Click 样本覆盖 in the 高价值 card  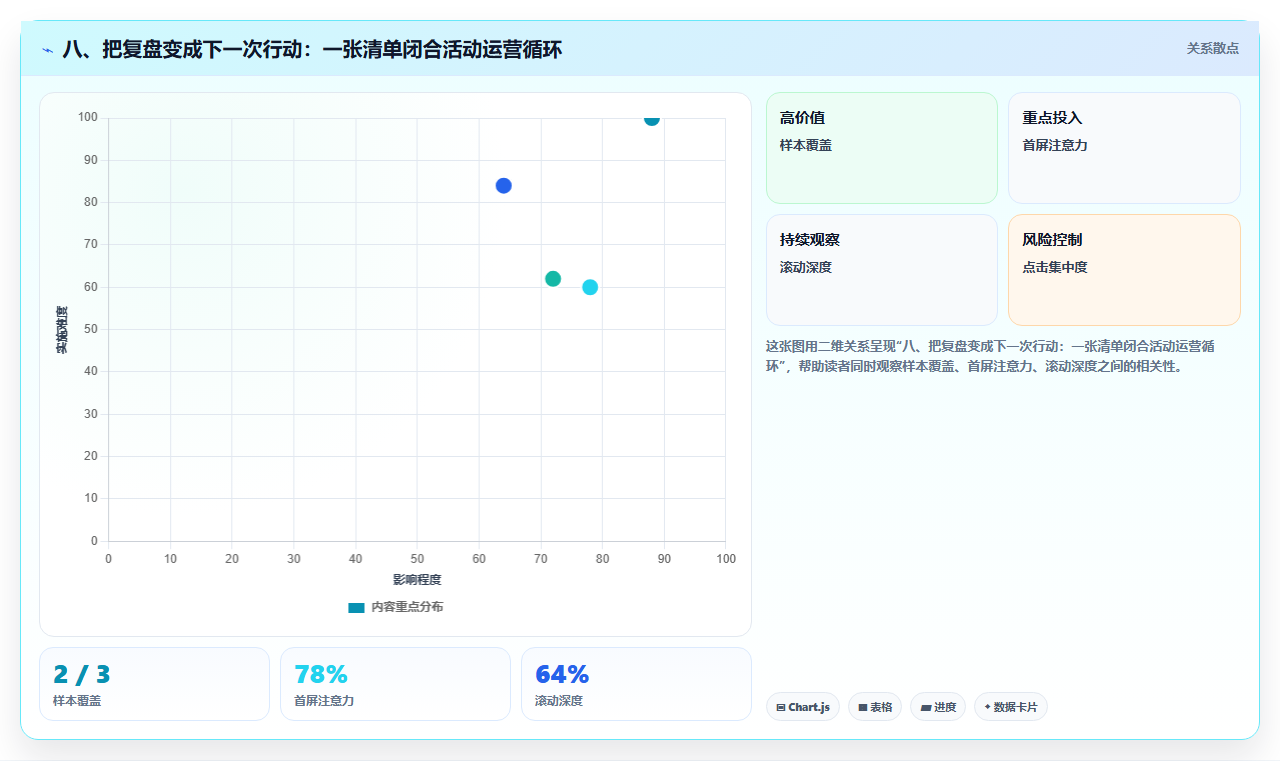[x=806, y=145]
